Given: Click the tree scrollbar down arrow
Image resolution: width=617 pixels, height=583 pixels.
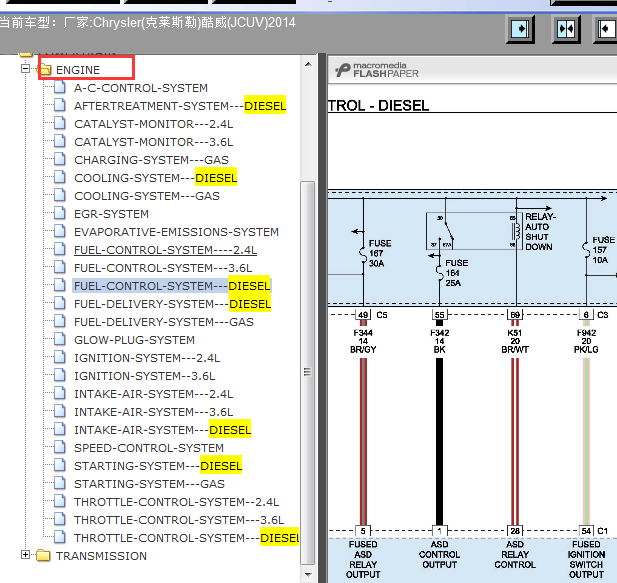Looking at the screenshot, I should pos(308,575).
